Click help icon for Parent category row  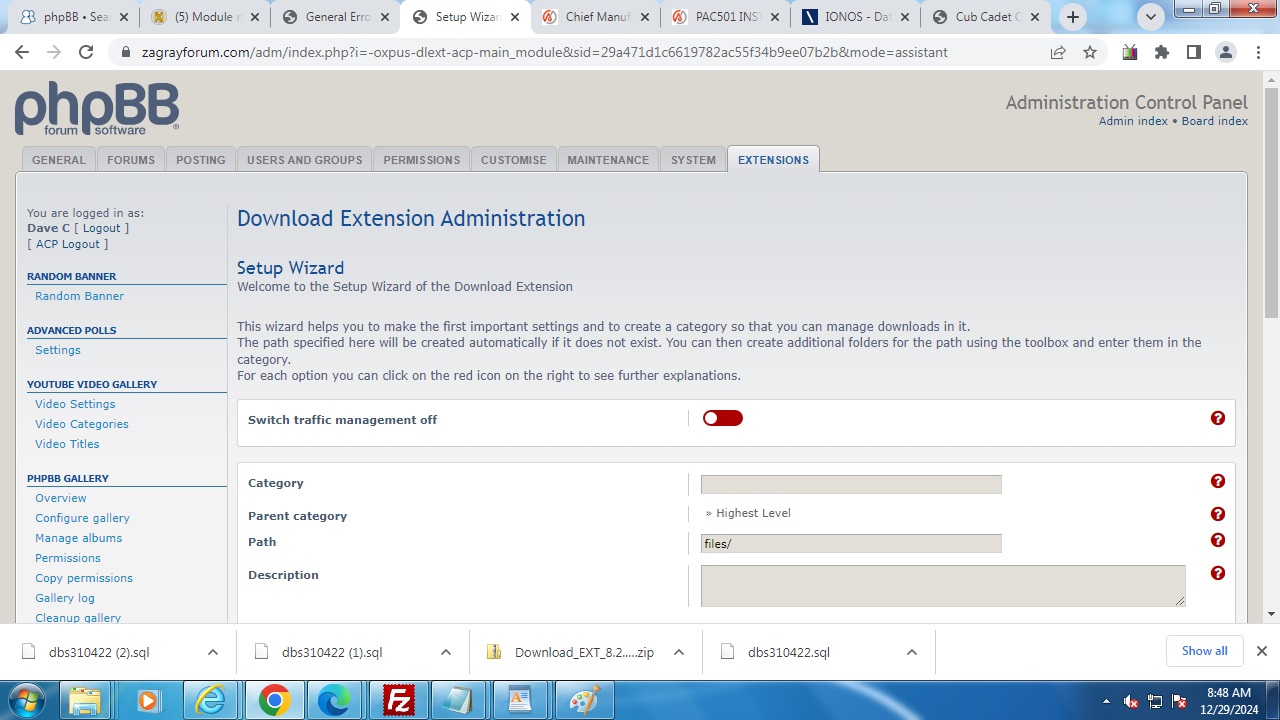pyautogui.click(x=1217, y=514)
